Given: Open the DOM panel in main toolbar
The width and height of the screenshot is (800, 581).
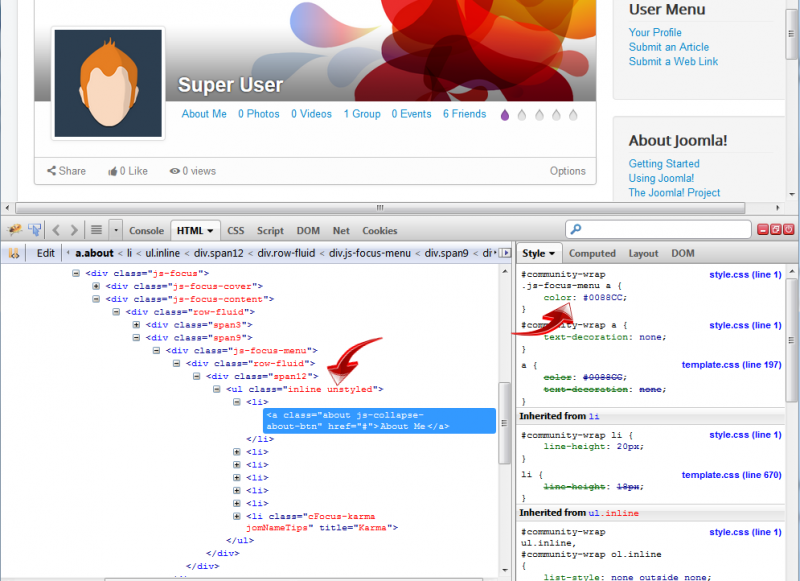Looking at the screenshot, I should (308, 231).
